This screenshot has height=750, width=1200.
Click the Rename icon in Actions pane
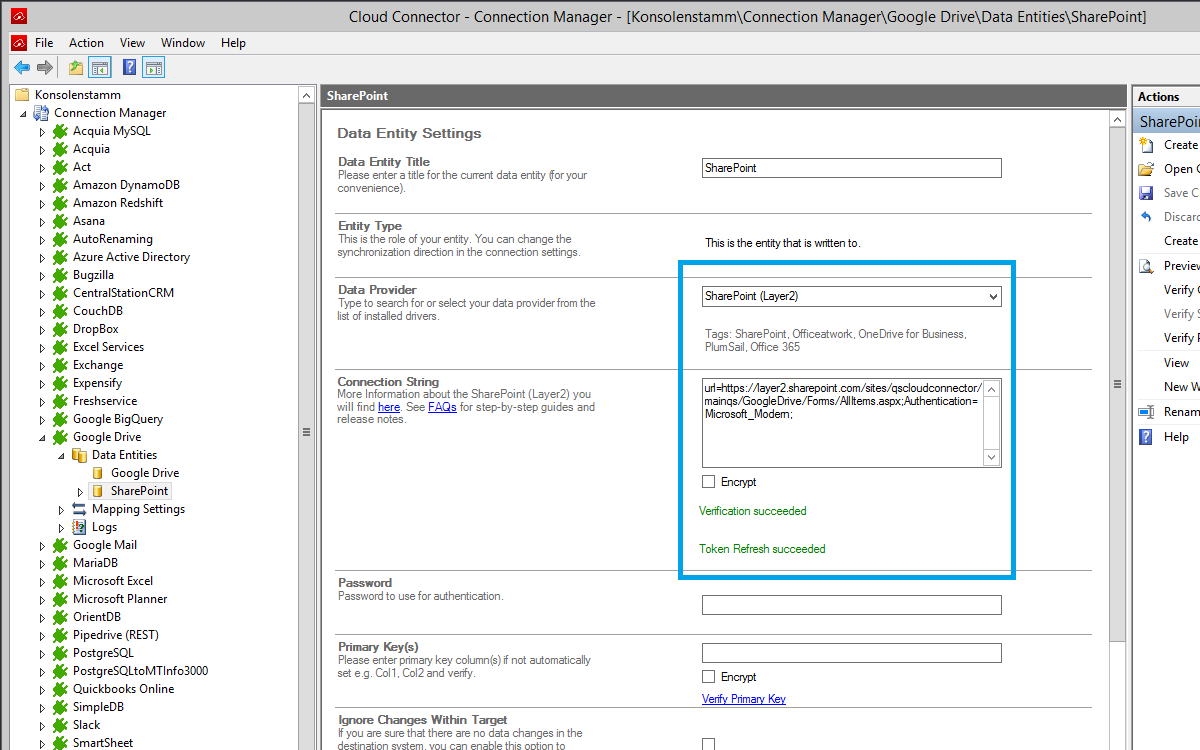click(1146, 412)
